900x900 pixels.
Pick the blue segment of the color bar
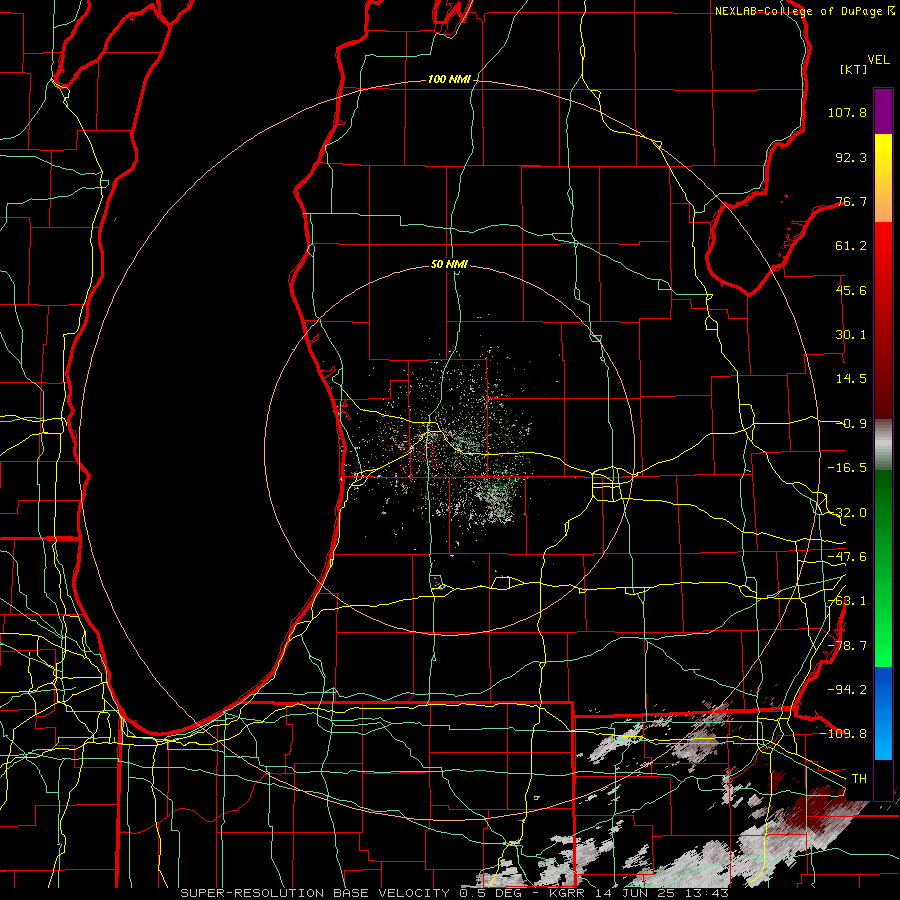pos(883,713)
